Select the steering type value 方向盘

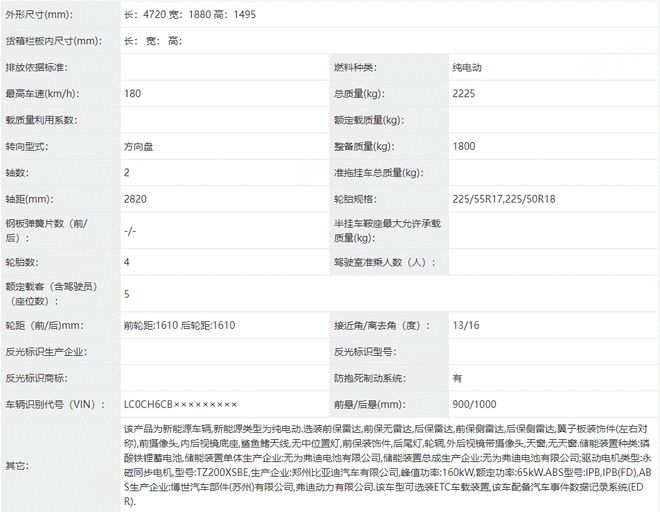pyautogui.click(x=138, y=147)
